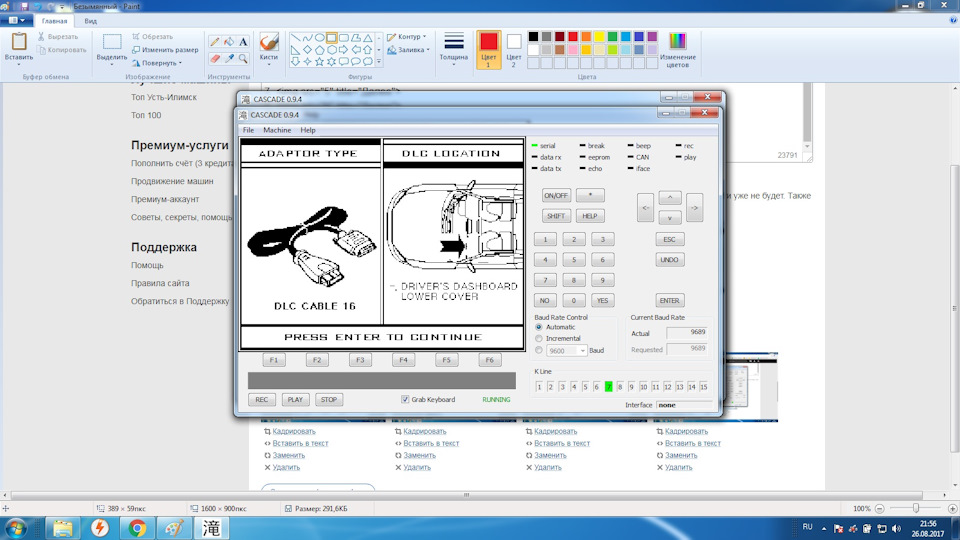The image size is (960, 540).
Task: Open the Paint file menu dropdown
Action: pos(17,20)
